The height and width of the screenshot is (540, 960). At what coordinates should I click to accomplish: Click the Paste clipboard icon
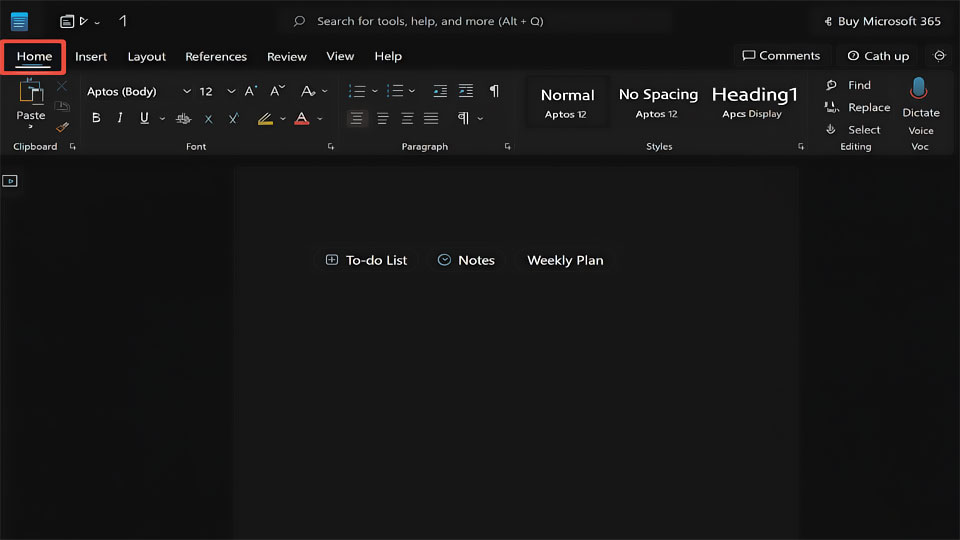point(31,92)
